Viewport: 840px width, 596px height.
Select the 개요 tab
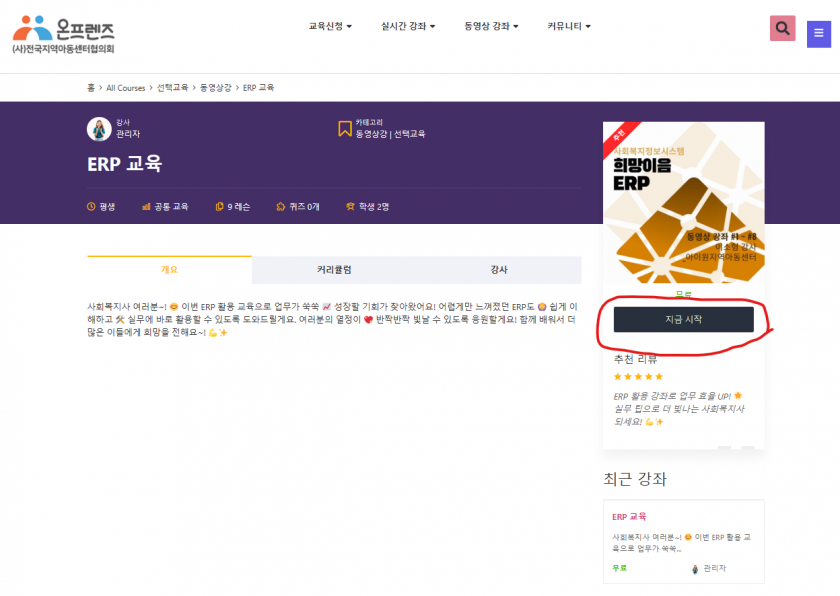pos(169,270)
